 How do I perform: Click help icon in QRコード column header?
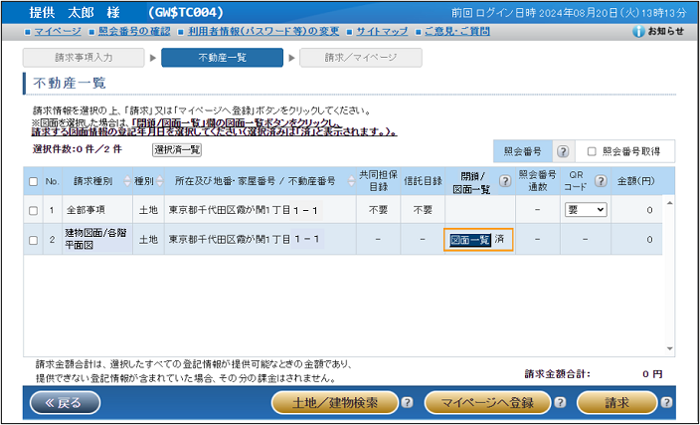click(601, 181)
